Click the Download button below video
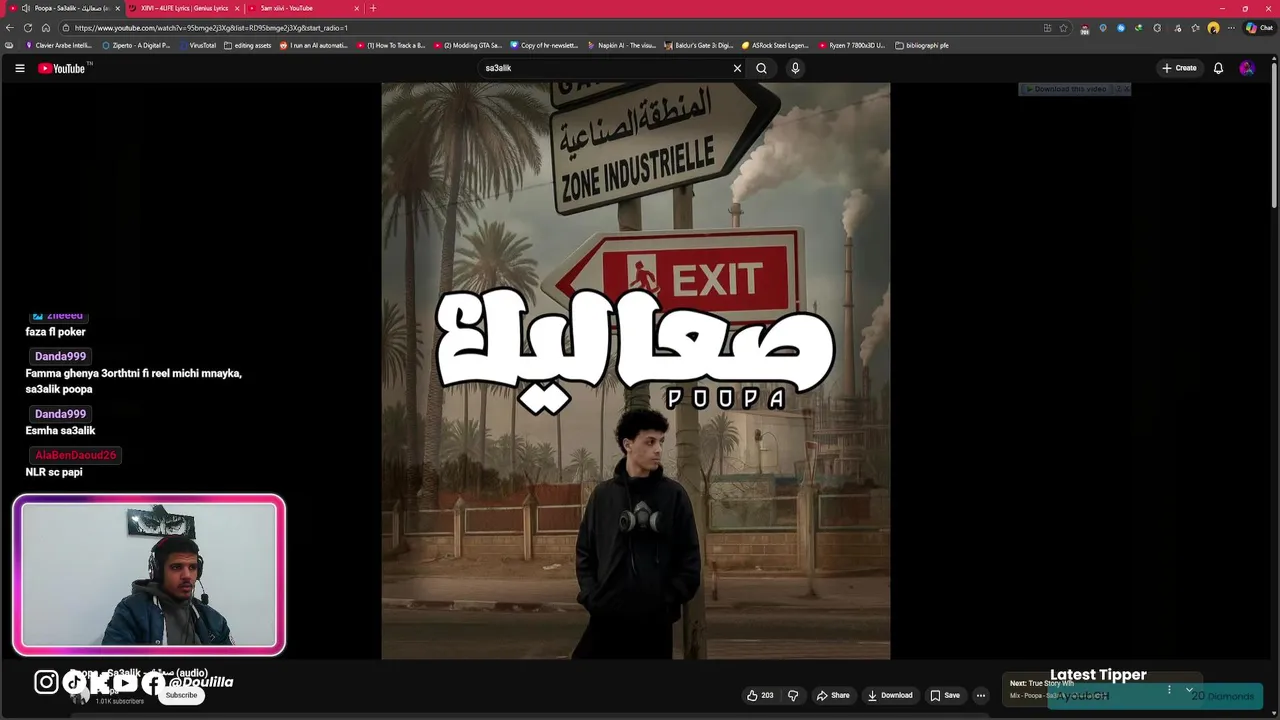 click(x=890, y=695)
